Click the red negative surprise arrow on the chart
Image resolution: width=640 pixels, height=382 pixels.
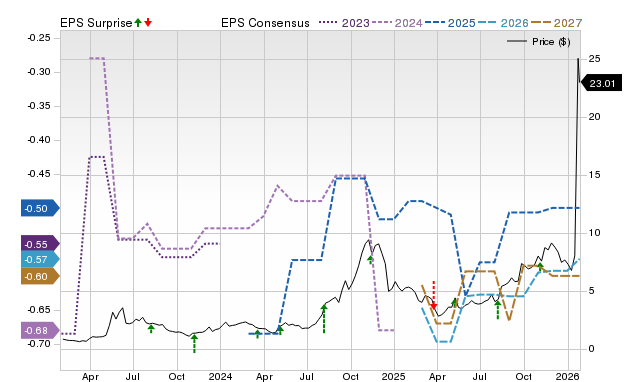coord(433,295)
